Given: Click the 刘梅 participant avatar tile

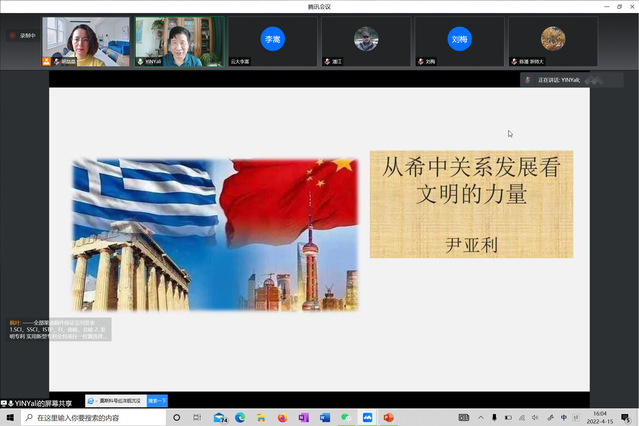Looking at the screenshot, I should point(459,41).
